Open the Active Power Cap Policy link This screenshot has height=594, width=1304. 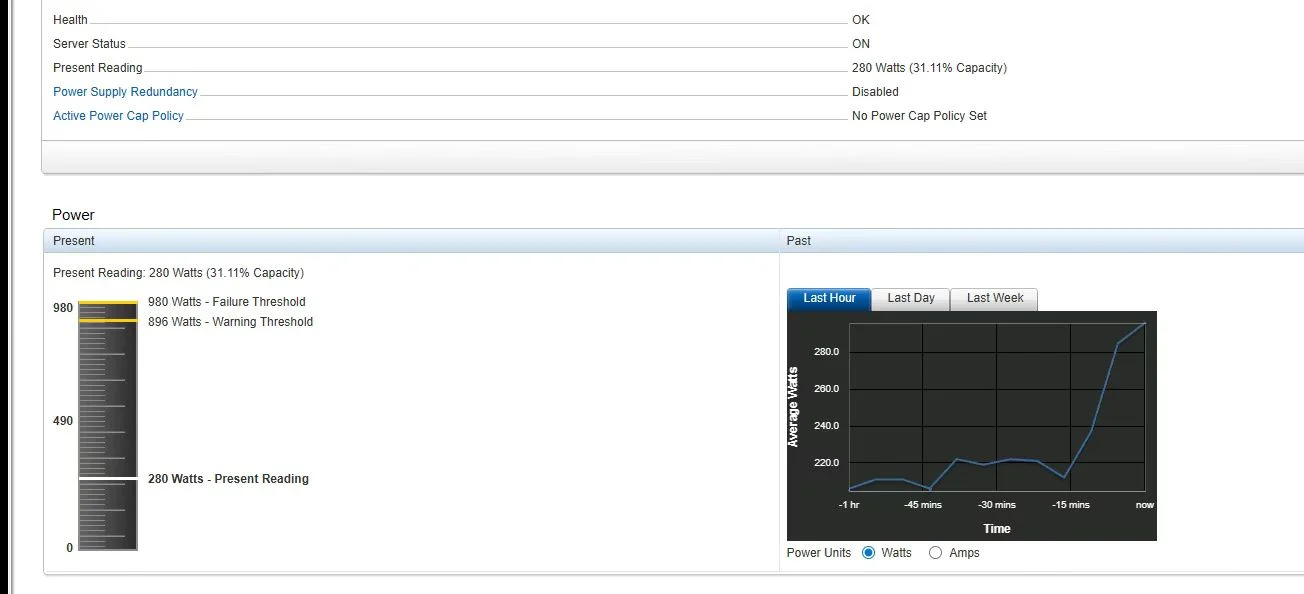tap(118, 116)
